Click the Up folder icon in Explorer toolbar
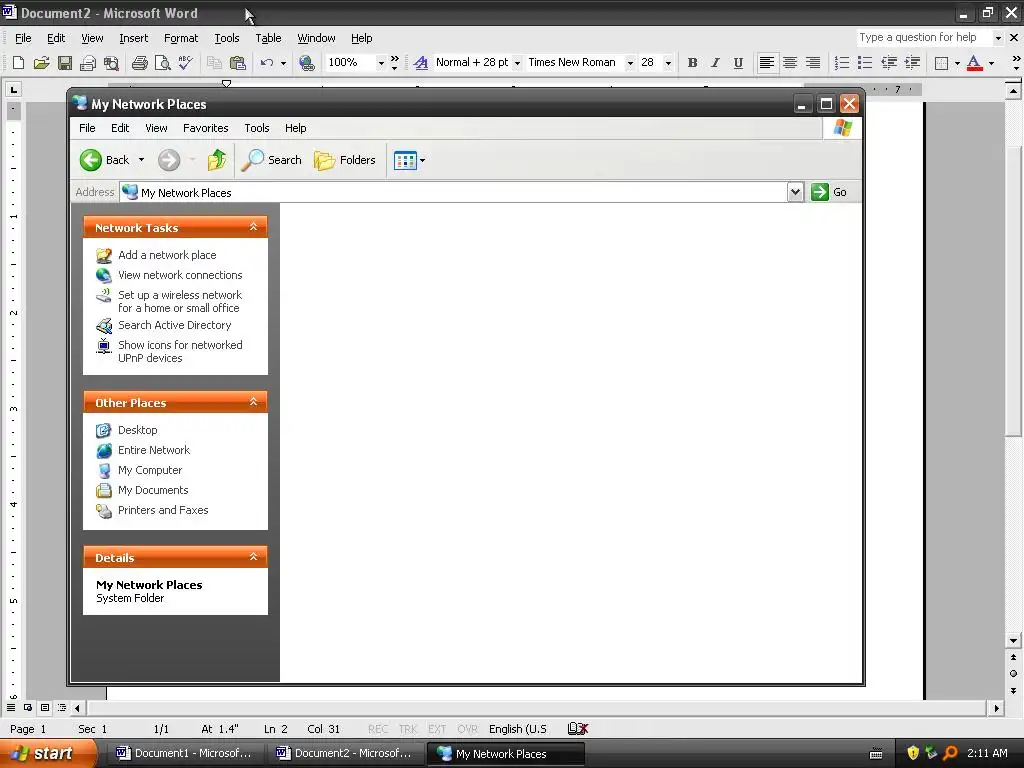 pyautogui.click(x=217, y=160)
